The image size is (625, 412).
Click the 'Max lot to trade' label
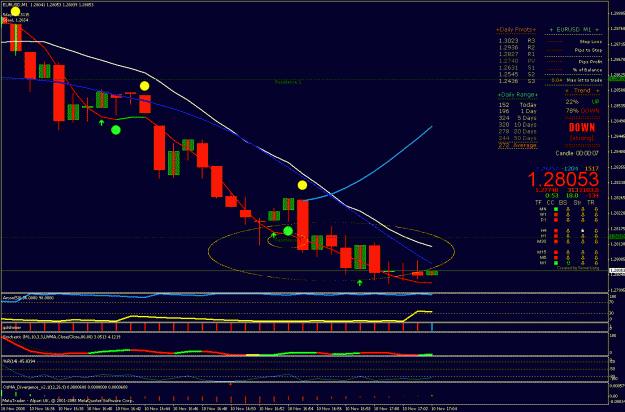584,80
